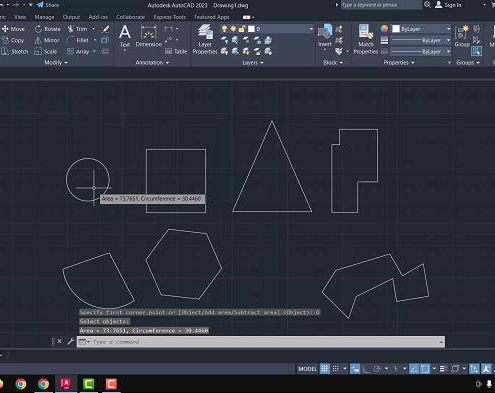
Task: Click the Text tool
Action: tap(125, 36)
